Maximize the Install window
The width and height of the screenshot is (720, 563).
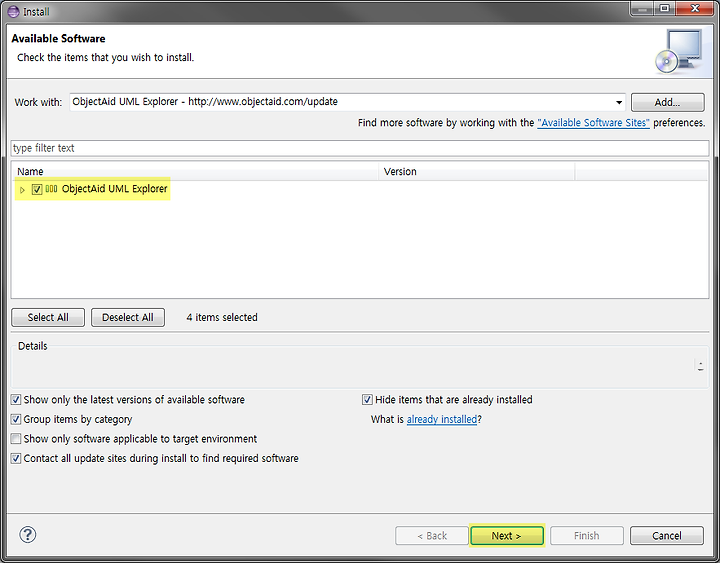point(664,9)
